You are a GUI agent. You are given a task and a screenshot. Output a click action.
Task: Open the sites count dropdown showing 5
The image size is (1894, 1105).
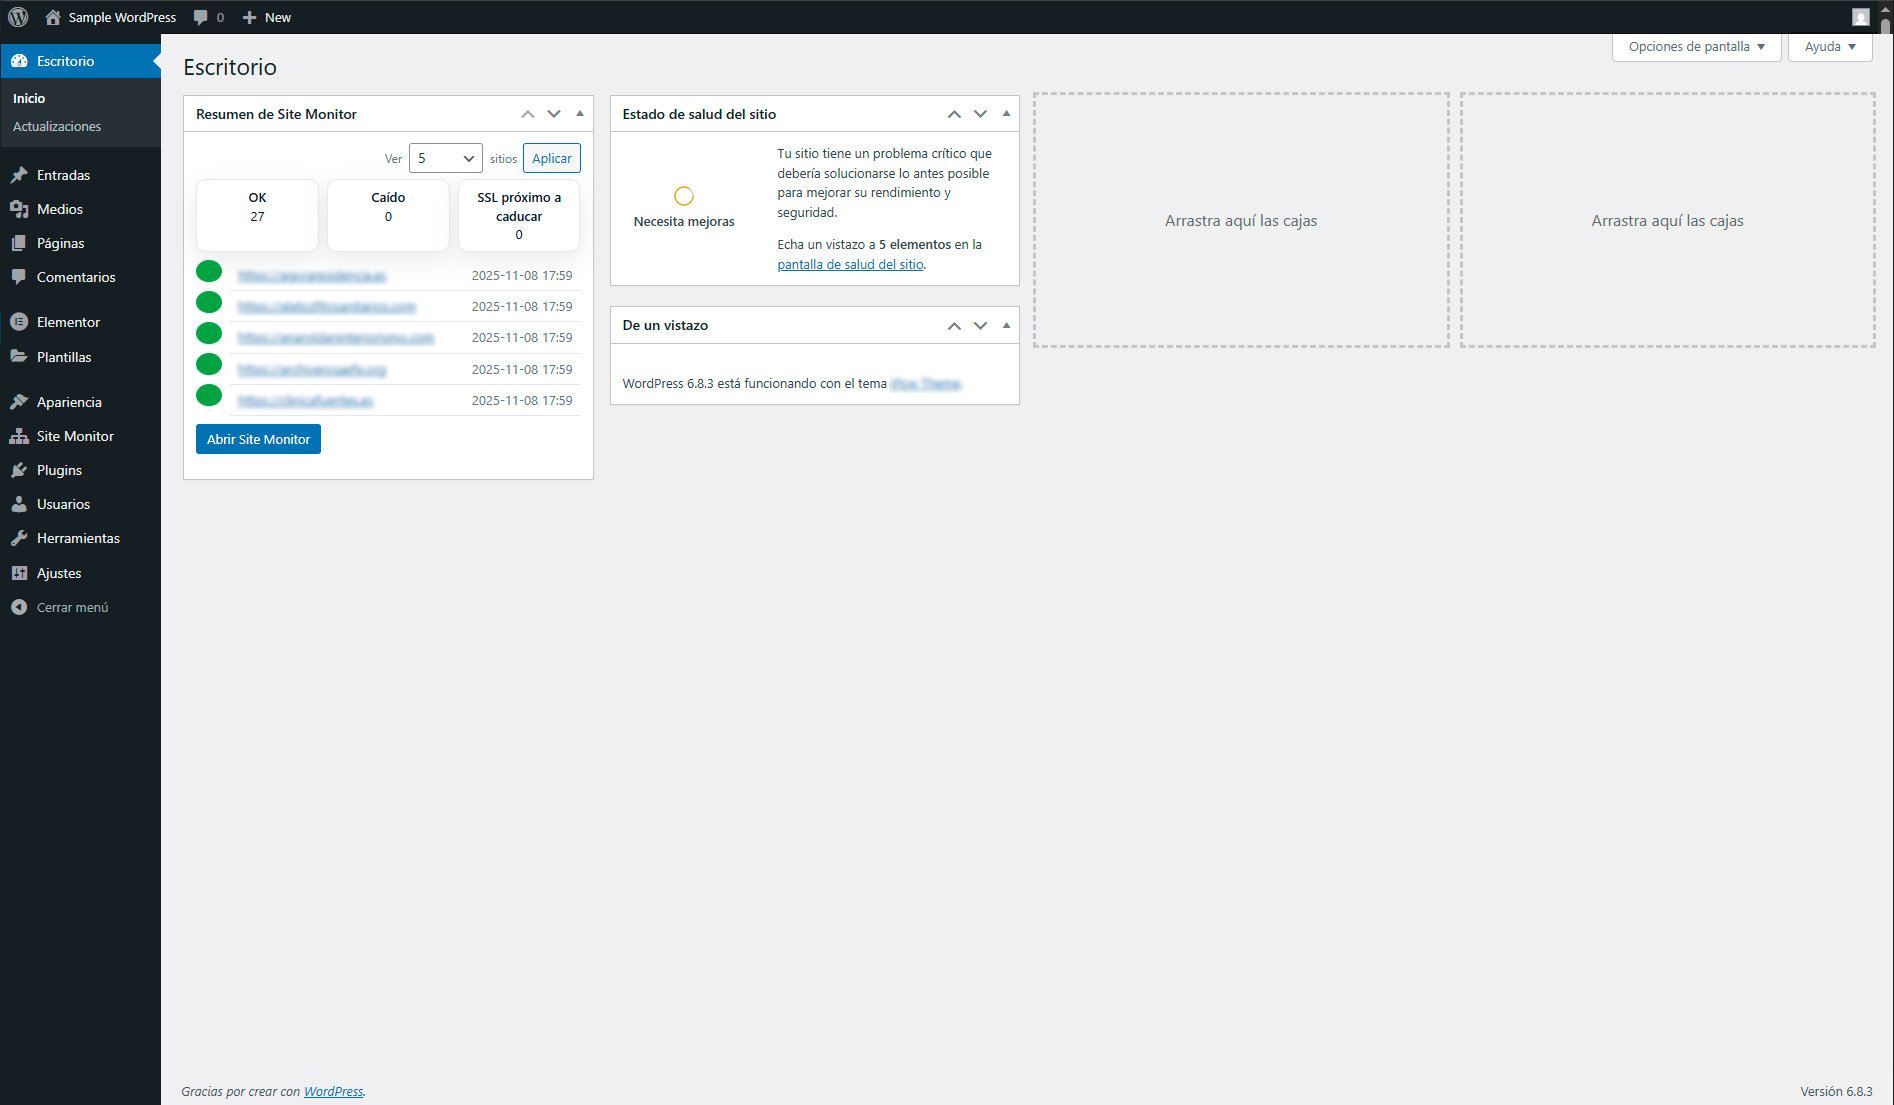[x=445, y=158]
